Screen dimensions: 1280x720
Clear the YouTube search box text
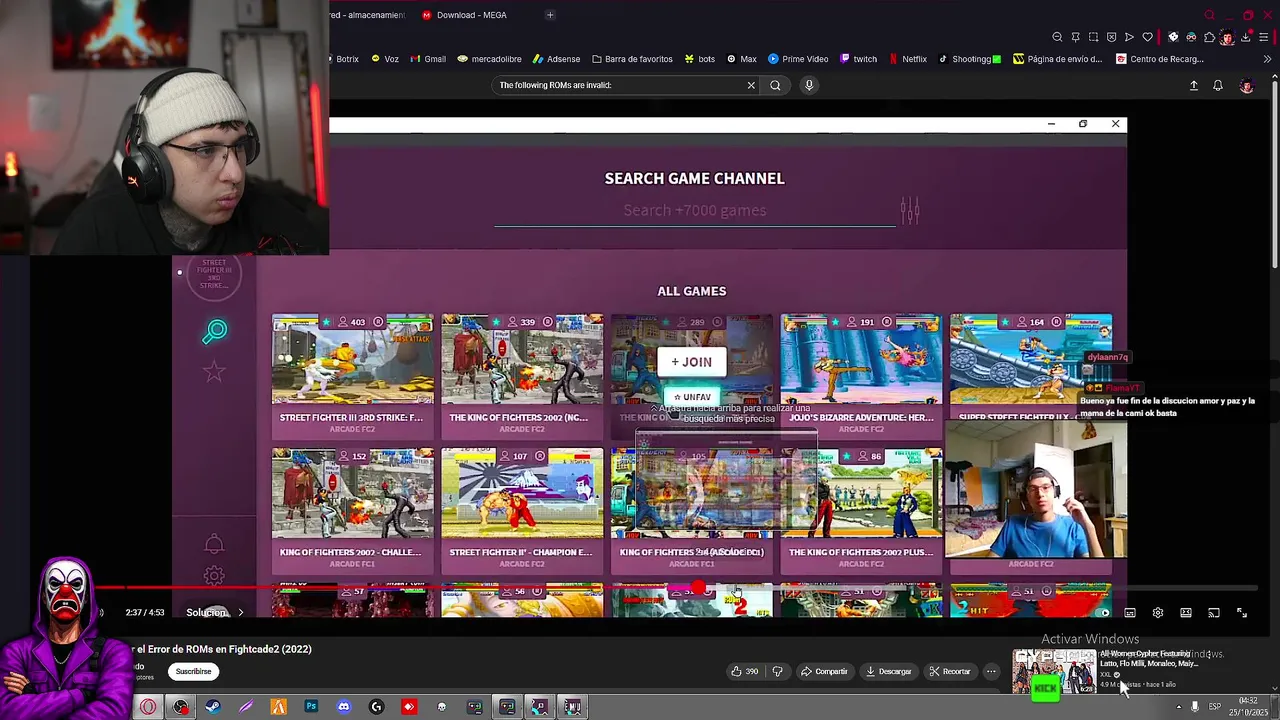click(751, 85)
